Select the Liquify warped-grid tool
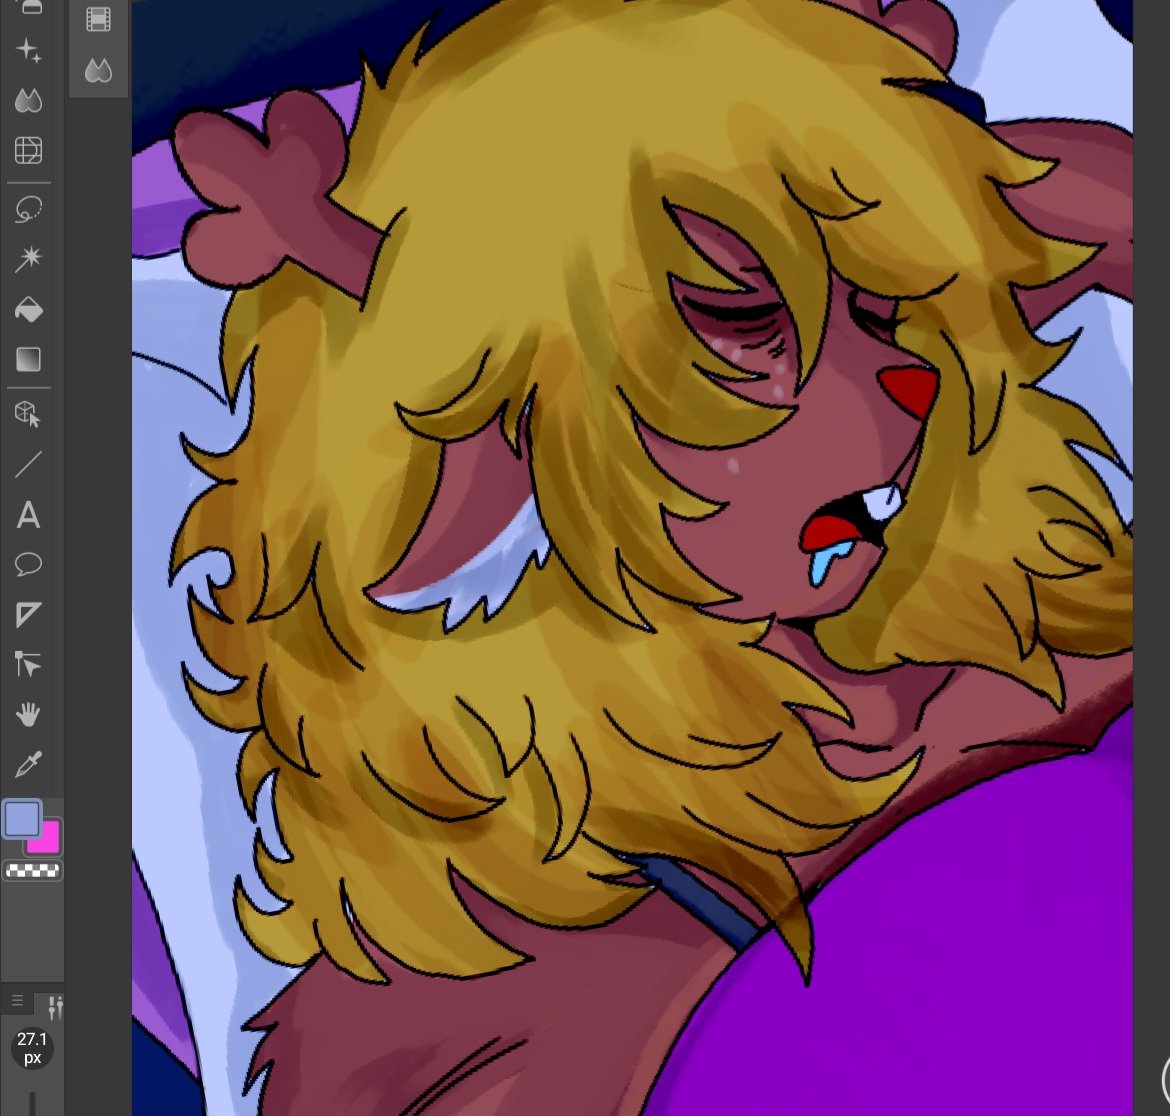Viewport: 1170px width, 1116px height. tap(28, 151)
